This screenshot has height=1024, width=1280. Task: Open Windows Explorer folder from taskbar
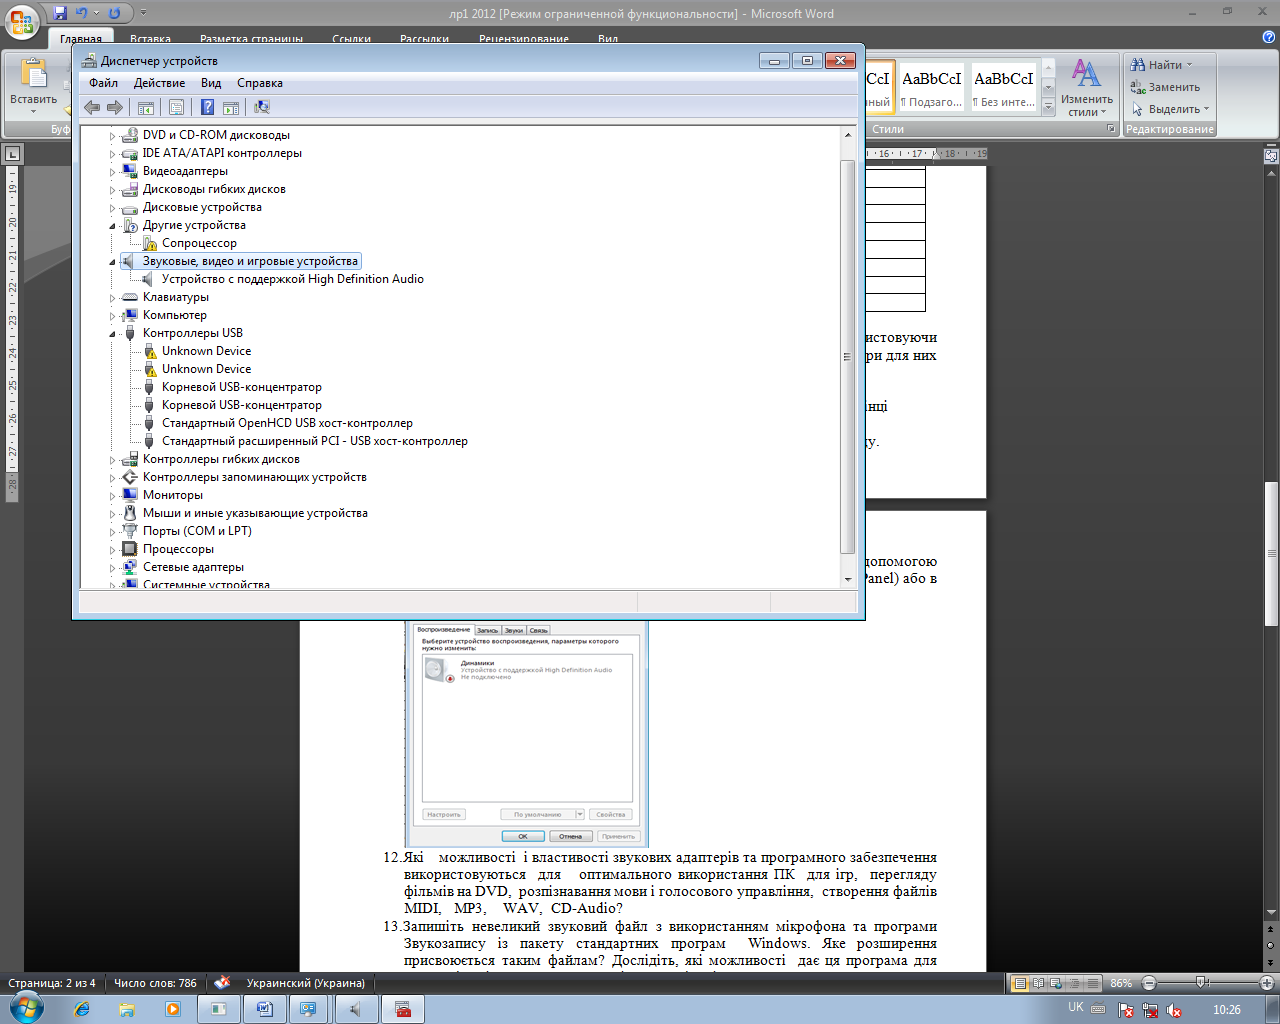click(x=127, y=1009)
